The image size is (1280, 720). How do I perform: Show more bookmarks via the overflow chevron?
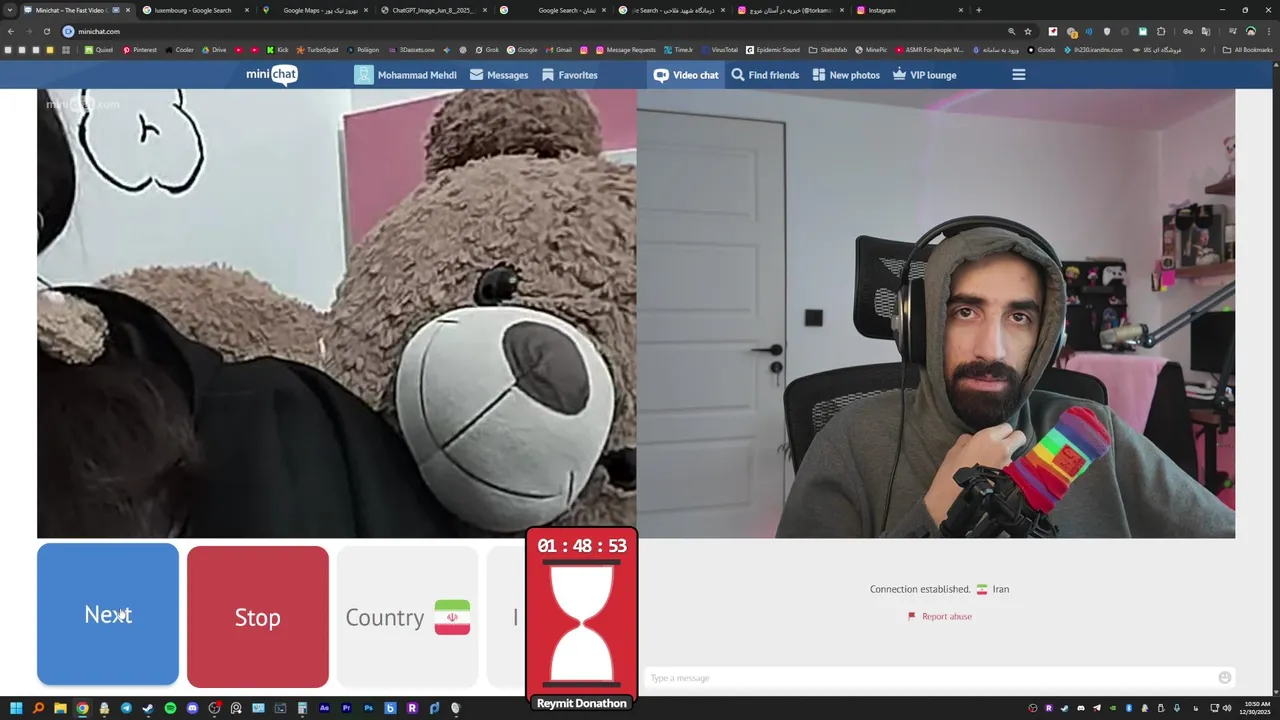tap(1203, 50)
